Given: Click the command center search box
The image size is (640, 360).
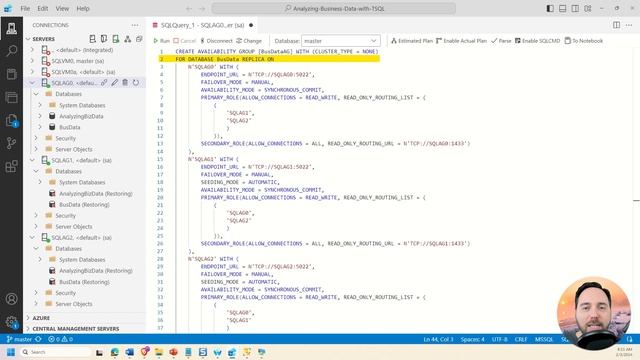Looking at the screenshot, I should click(333, 8).
